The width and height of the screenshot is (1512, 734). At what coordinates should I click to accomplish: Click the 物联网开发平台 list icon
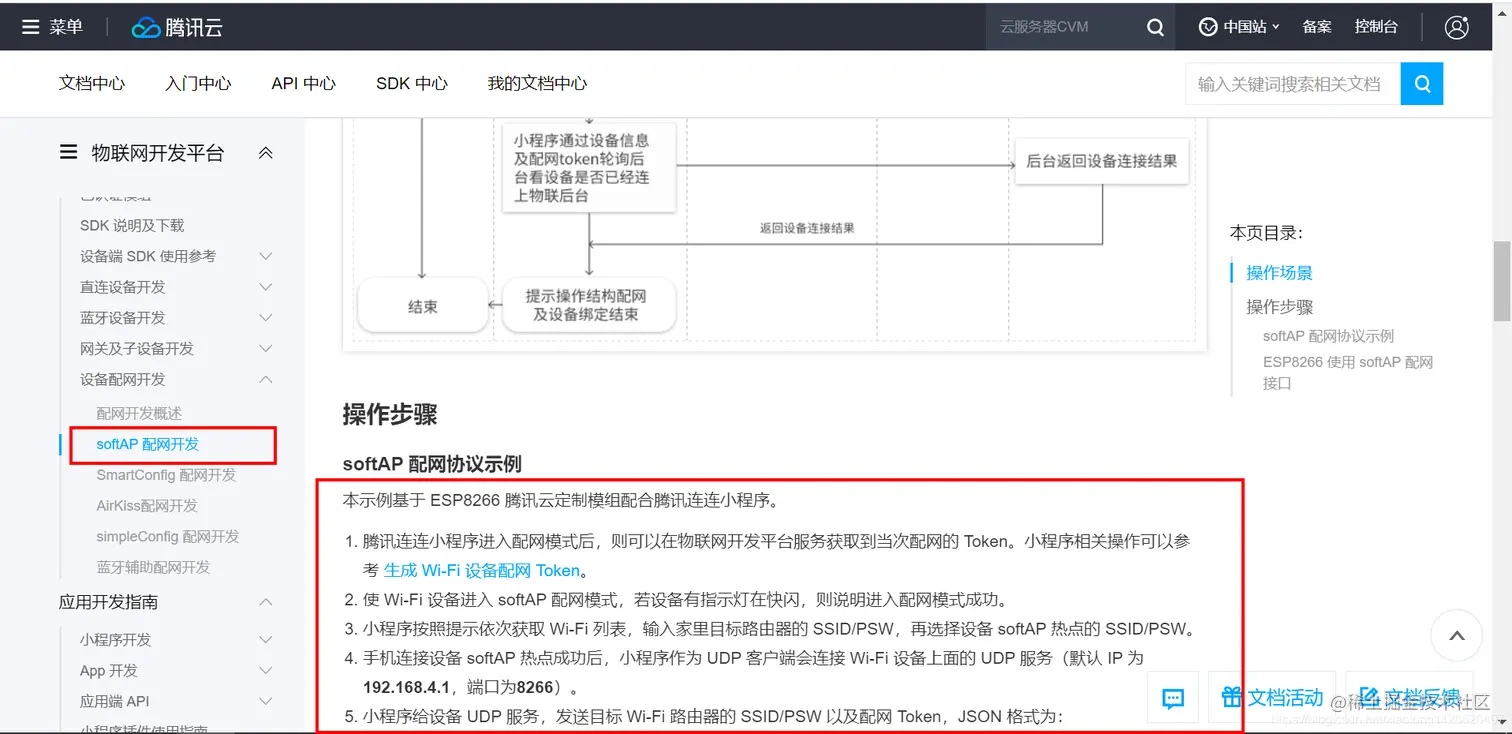pos(68,153)
